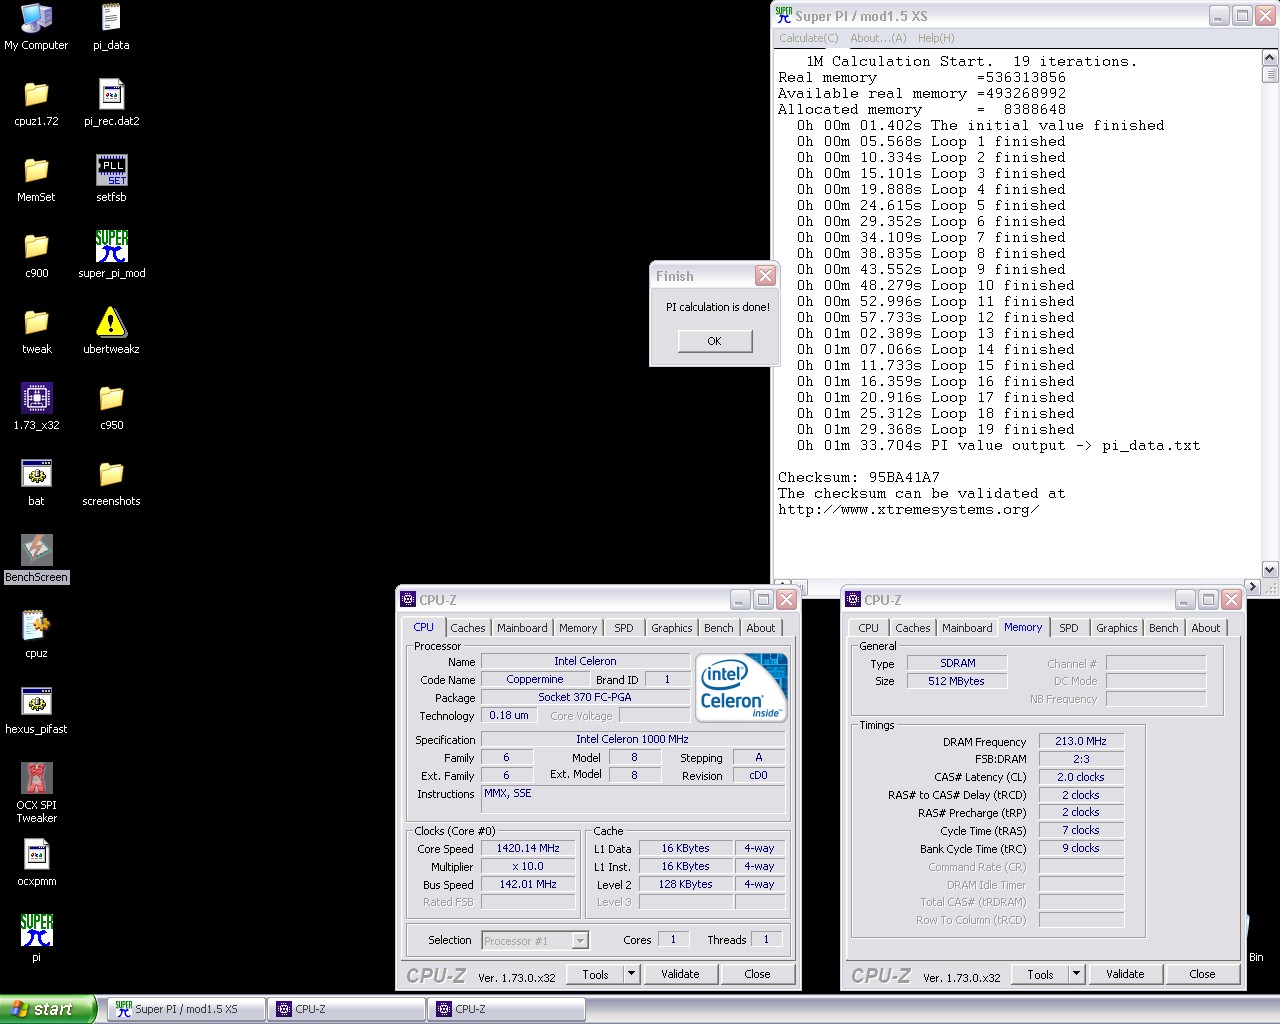This screenshot has height=1024, width=1280.
Task: Open the Calculate(C) menu in Super PI
Action: (809, 38)
